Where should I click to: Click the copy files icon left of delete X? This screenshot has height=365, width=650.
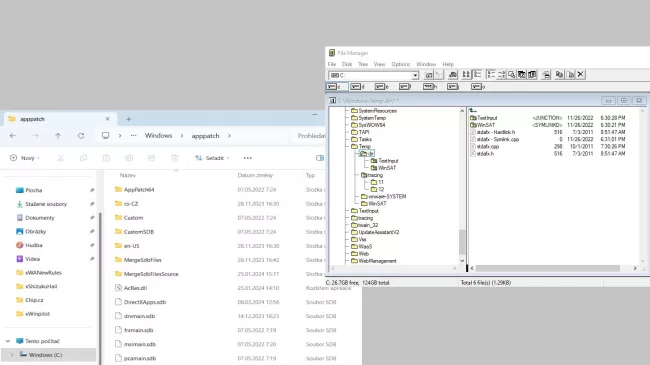point(559,75)
